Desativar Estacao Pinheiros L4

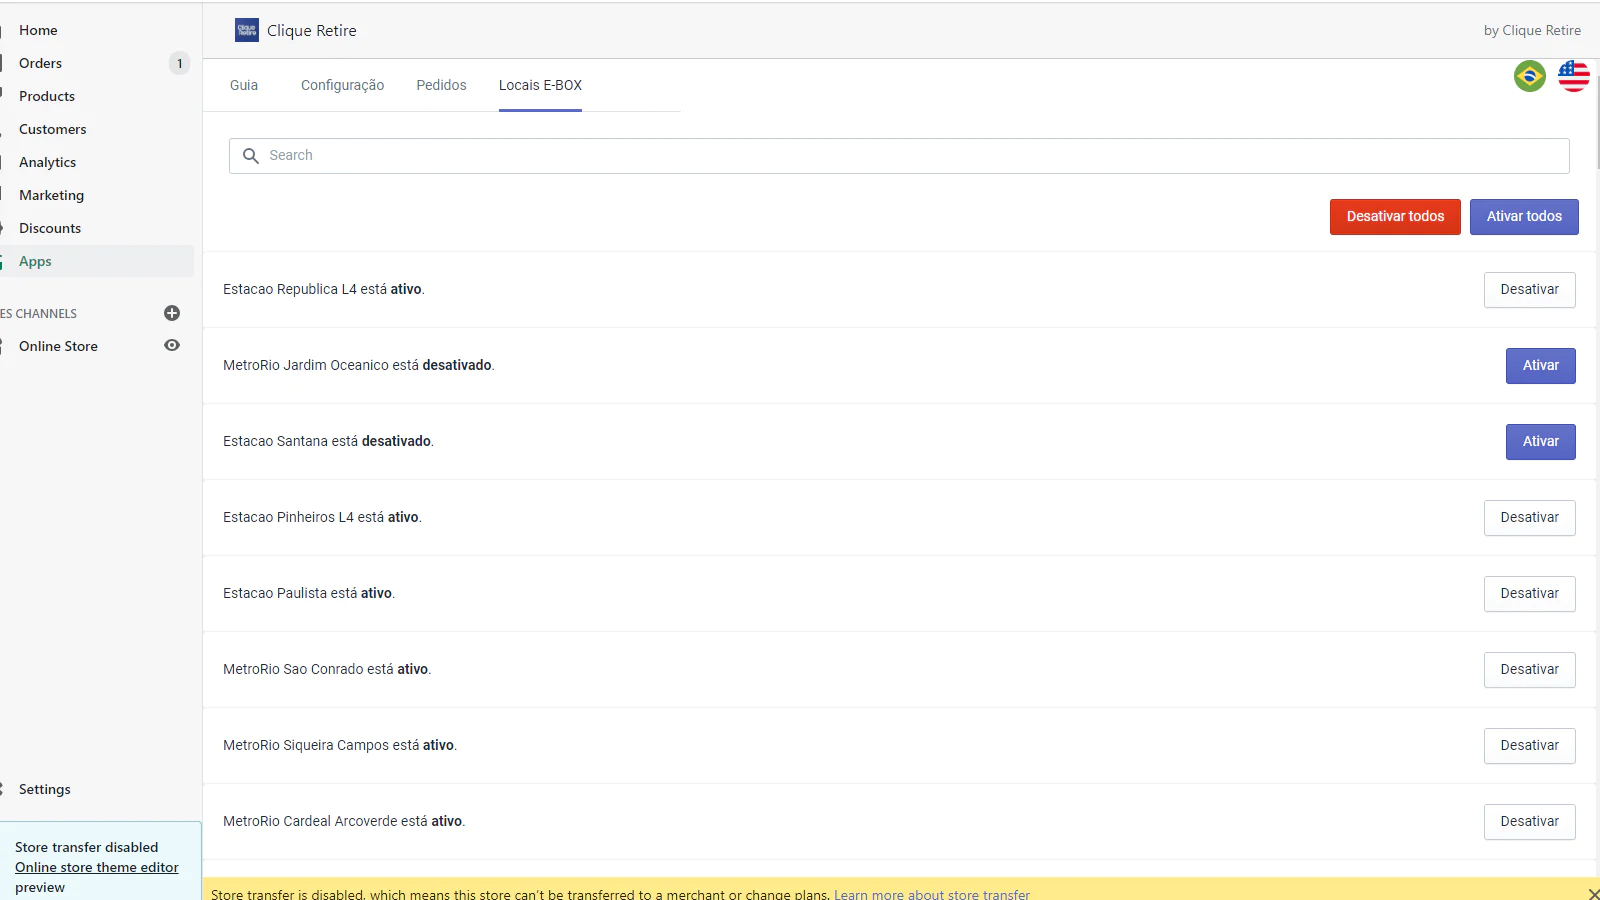(x=1529, y=518)
